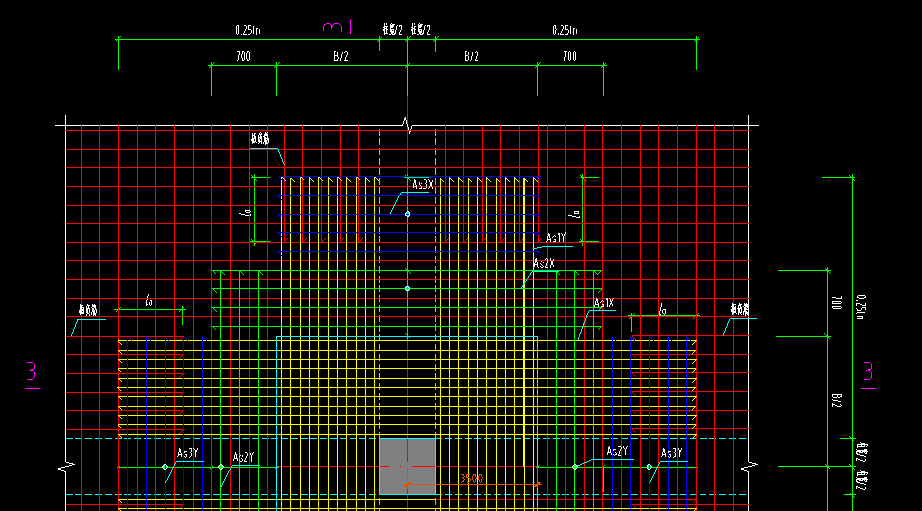Viewport: 922px width, 511px height.
Task: Select the vertical 700 dimension on right
Action: click(837, 303)
